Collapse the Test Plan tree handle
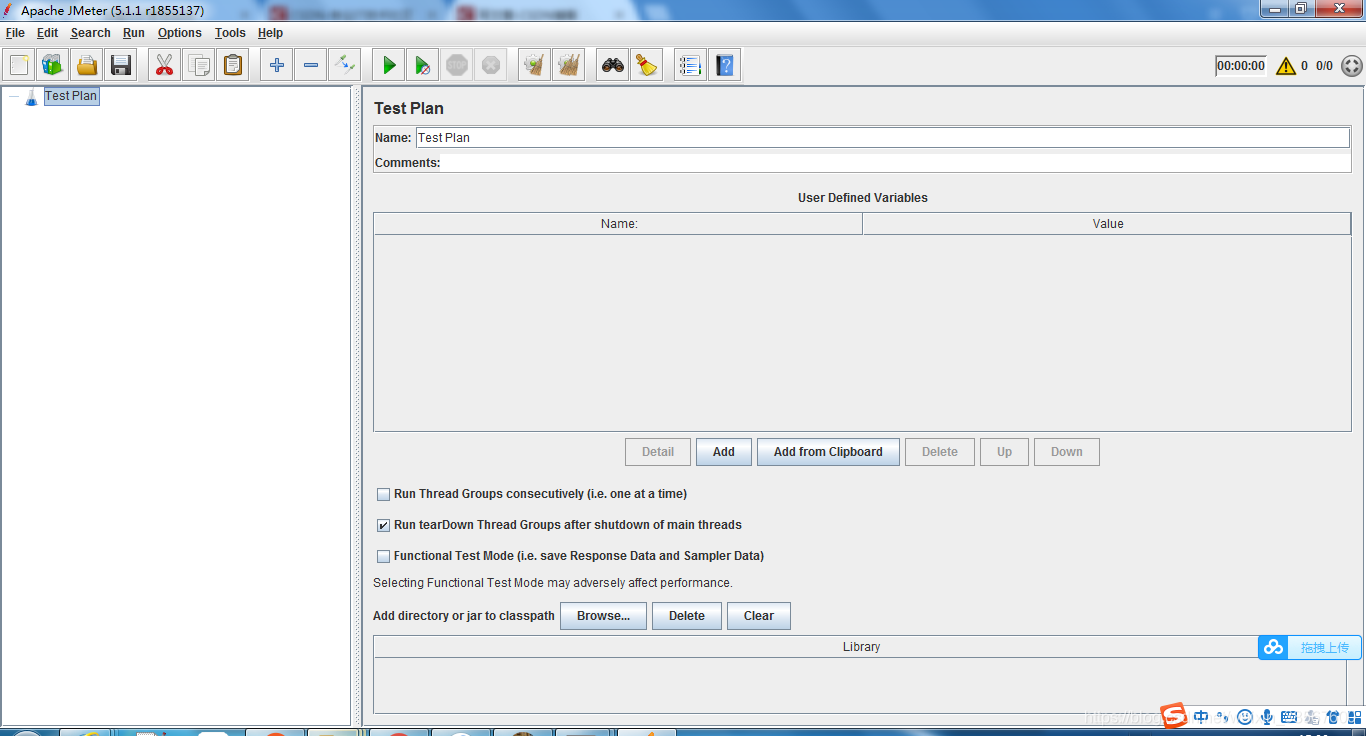1366x736 pixels. pyautogui.click(x=13, y=97)
